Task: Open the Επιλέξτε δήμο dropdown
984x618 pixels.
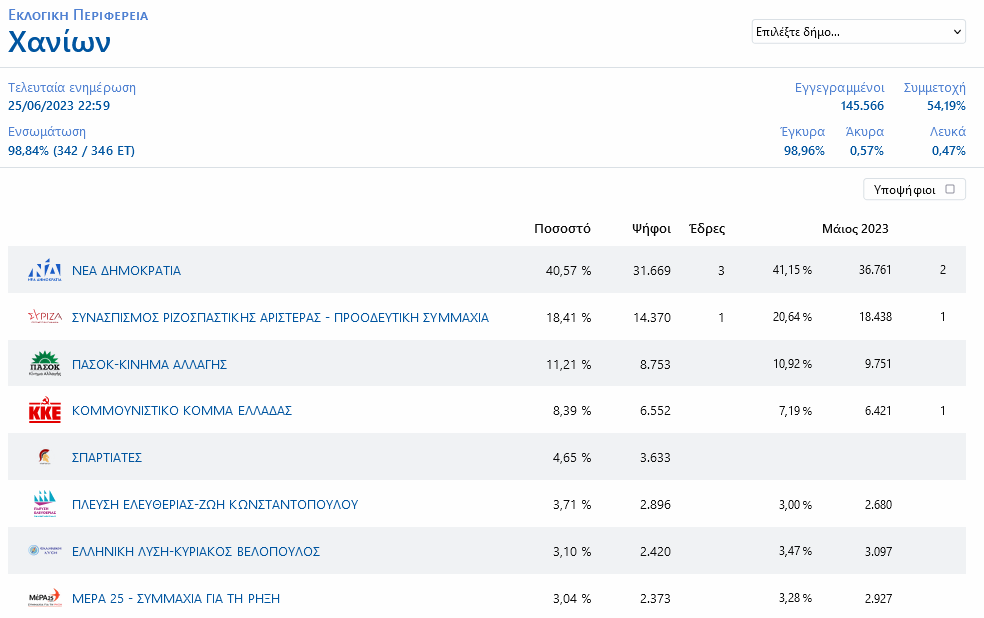Action: pos(858,32)
